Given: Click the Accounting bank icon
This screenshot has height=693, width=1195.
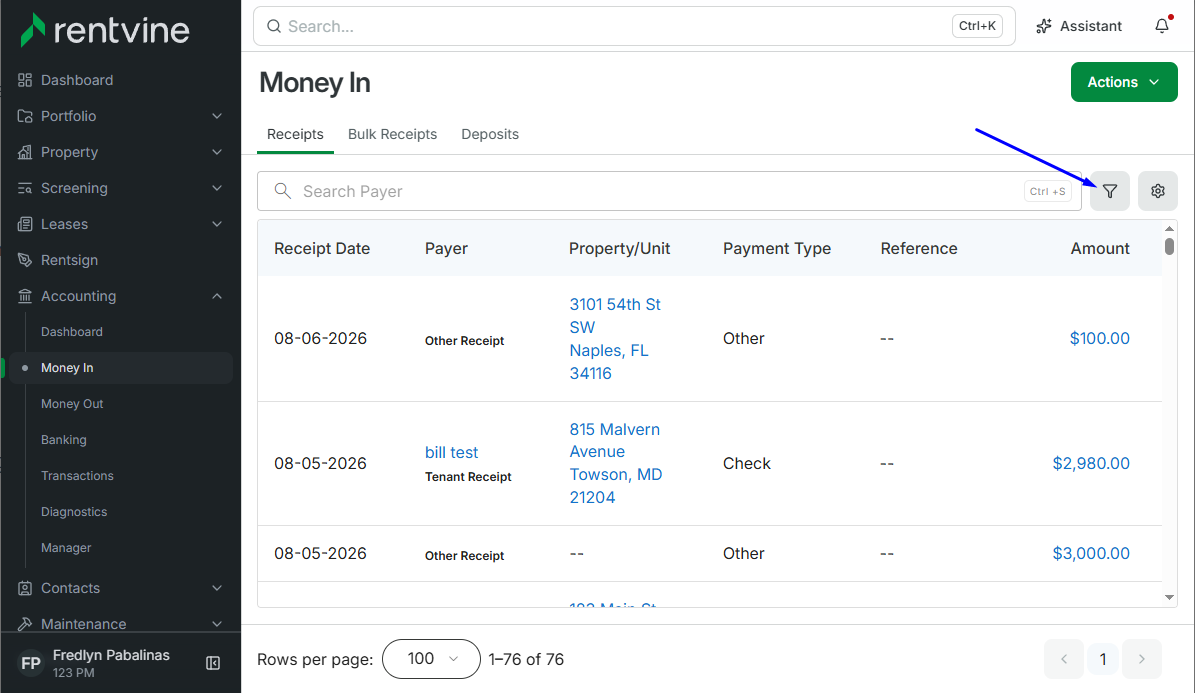Looking at the screenshot, I should (x=25, y=296).
